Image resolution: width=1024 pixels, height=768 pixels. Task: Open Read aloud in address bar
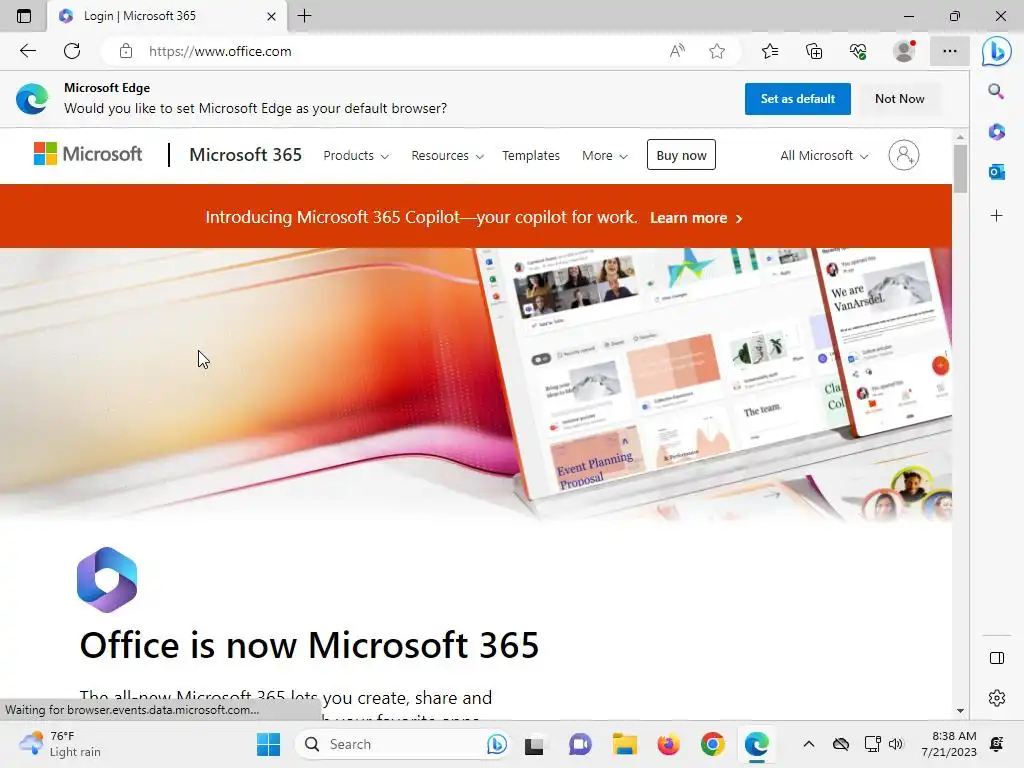[x=677, y=51]
